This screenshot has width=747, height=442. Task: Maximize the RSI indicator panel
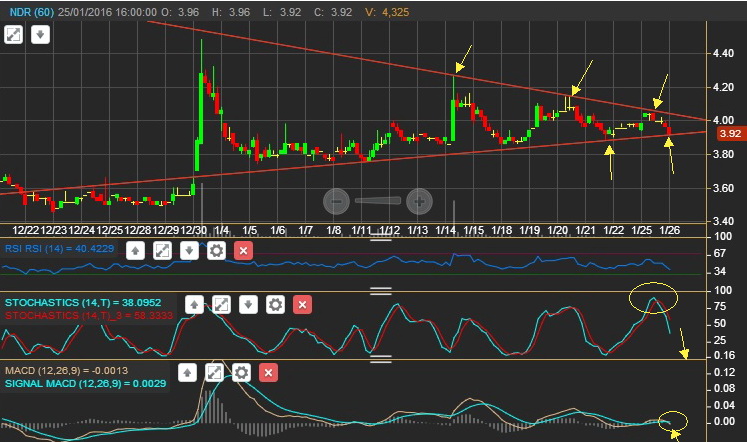(162, 251)
